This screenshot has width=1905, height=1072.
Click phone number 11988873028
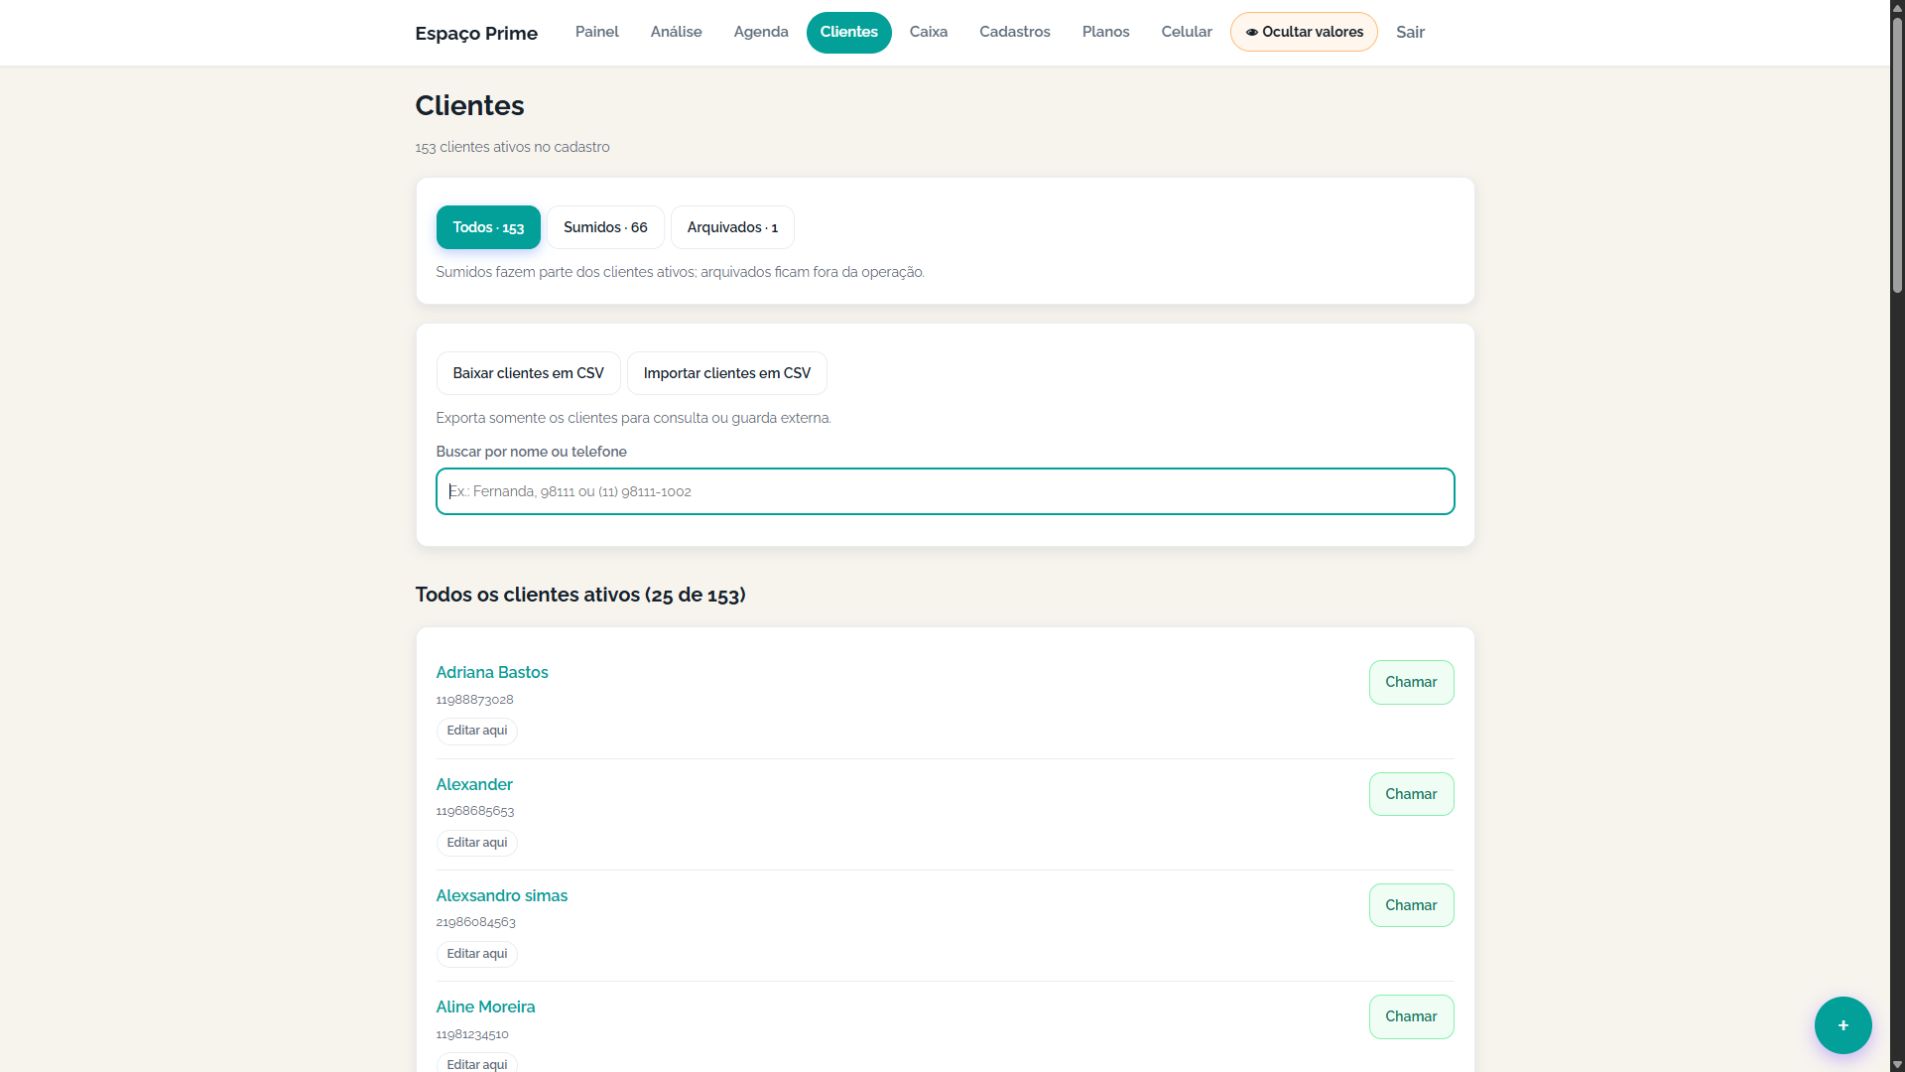tap(475, 699)
